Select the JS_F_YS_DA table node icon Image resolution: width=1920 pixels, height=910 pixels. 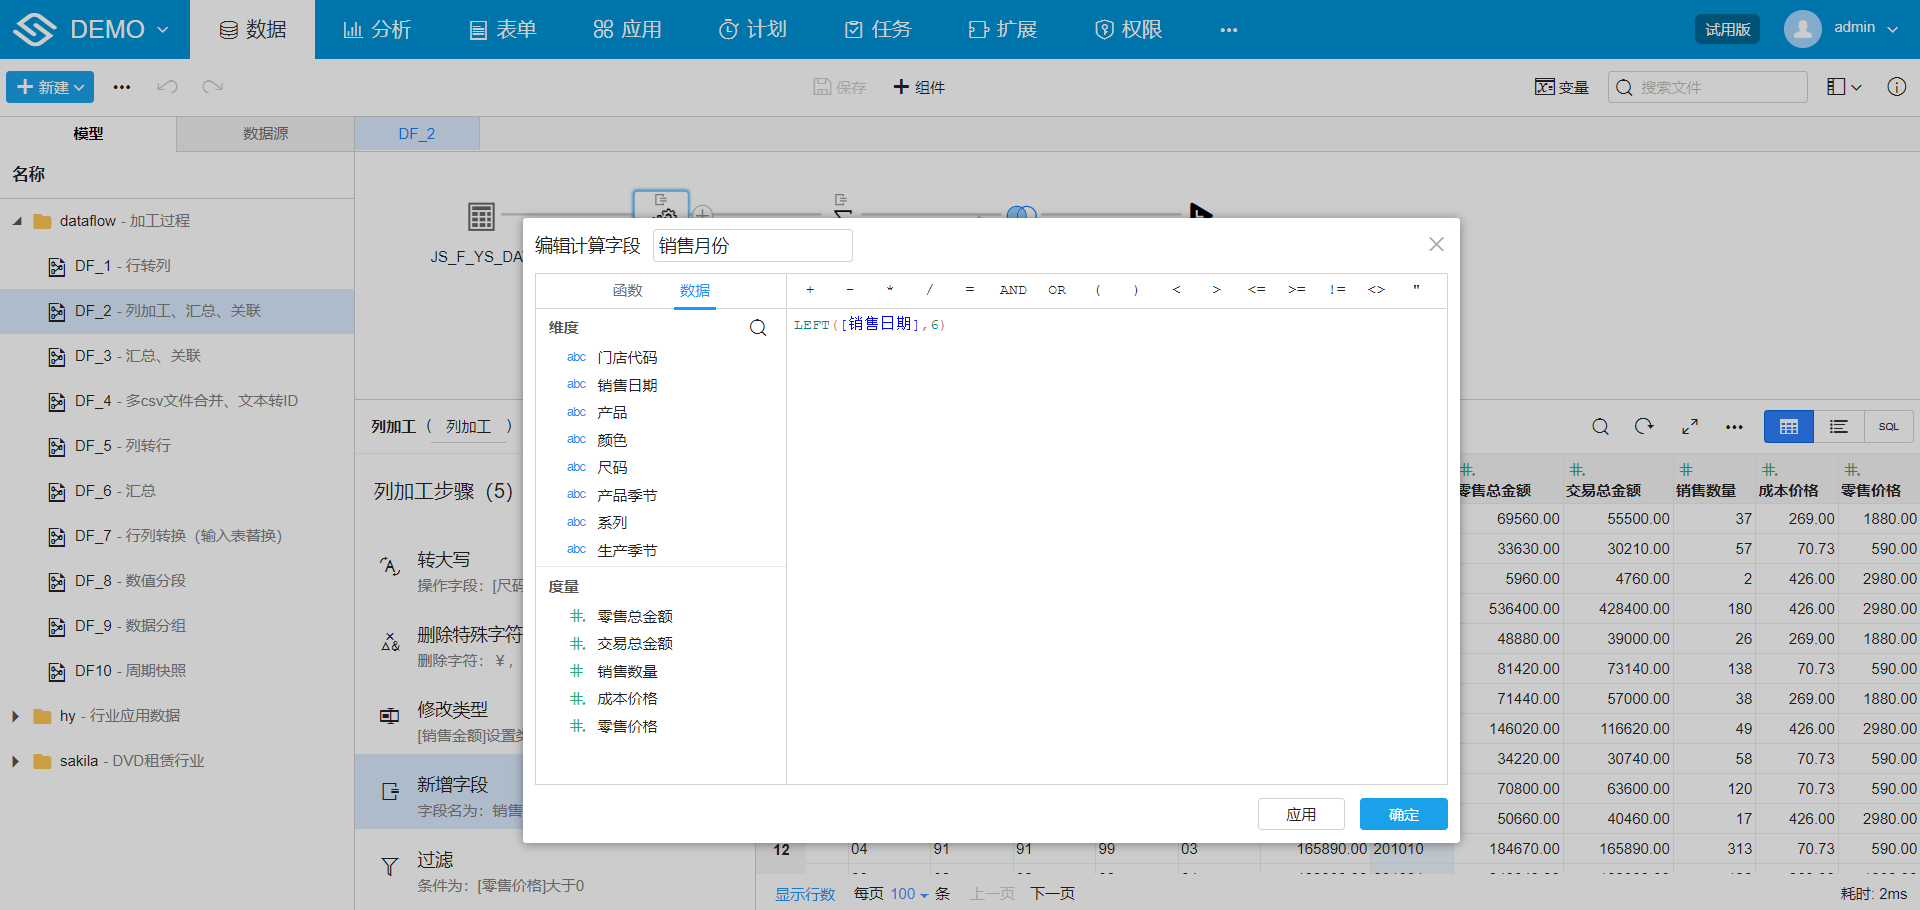[x=481, y=216]
